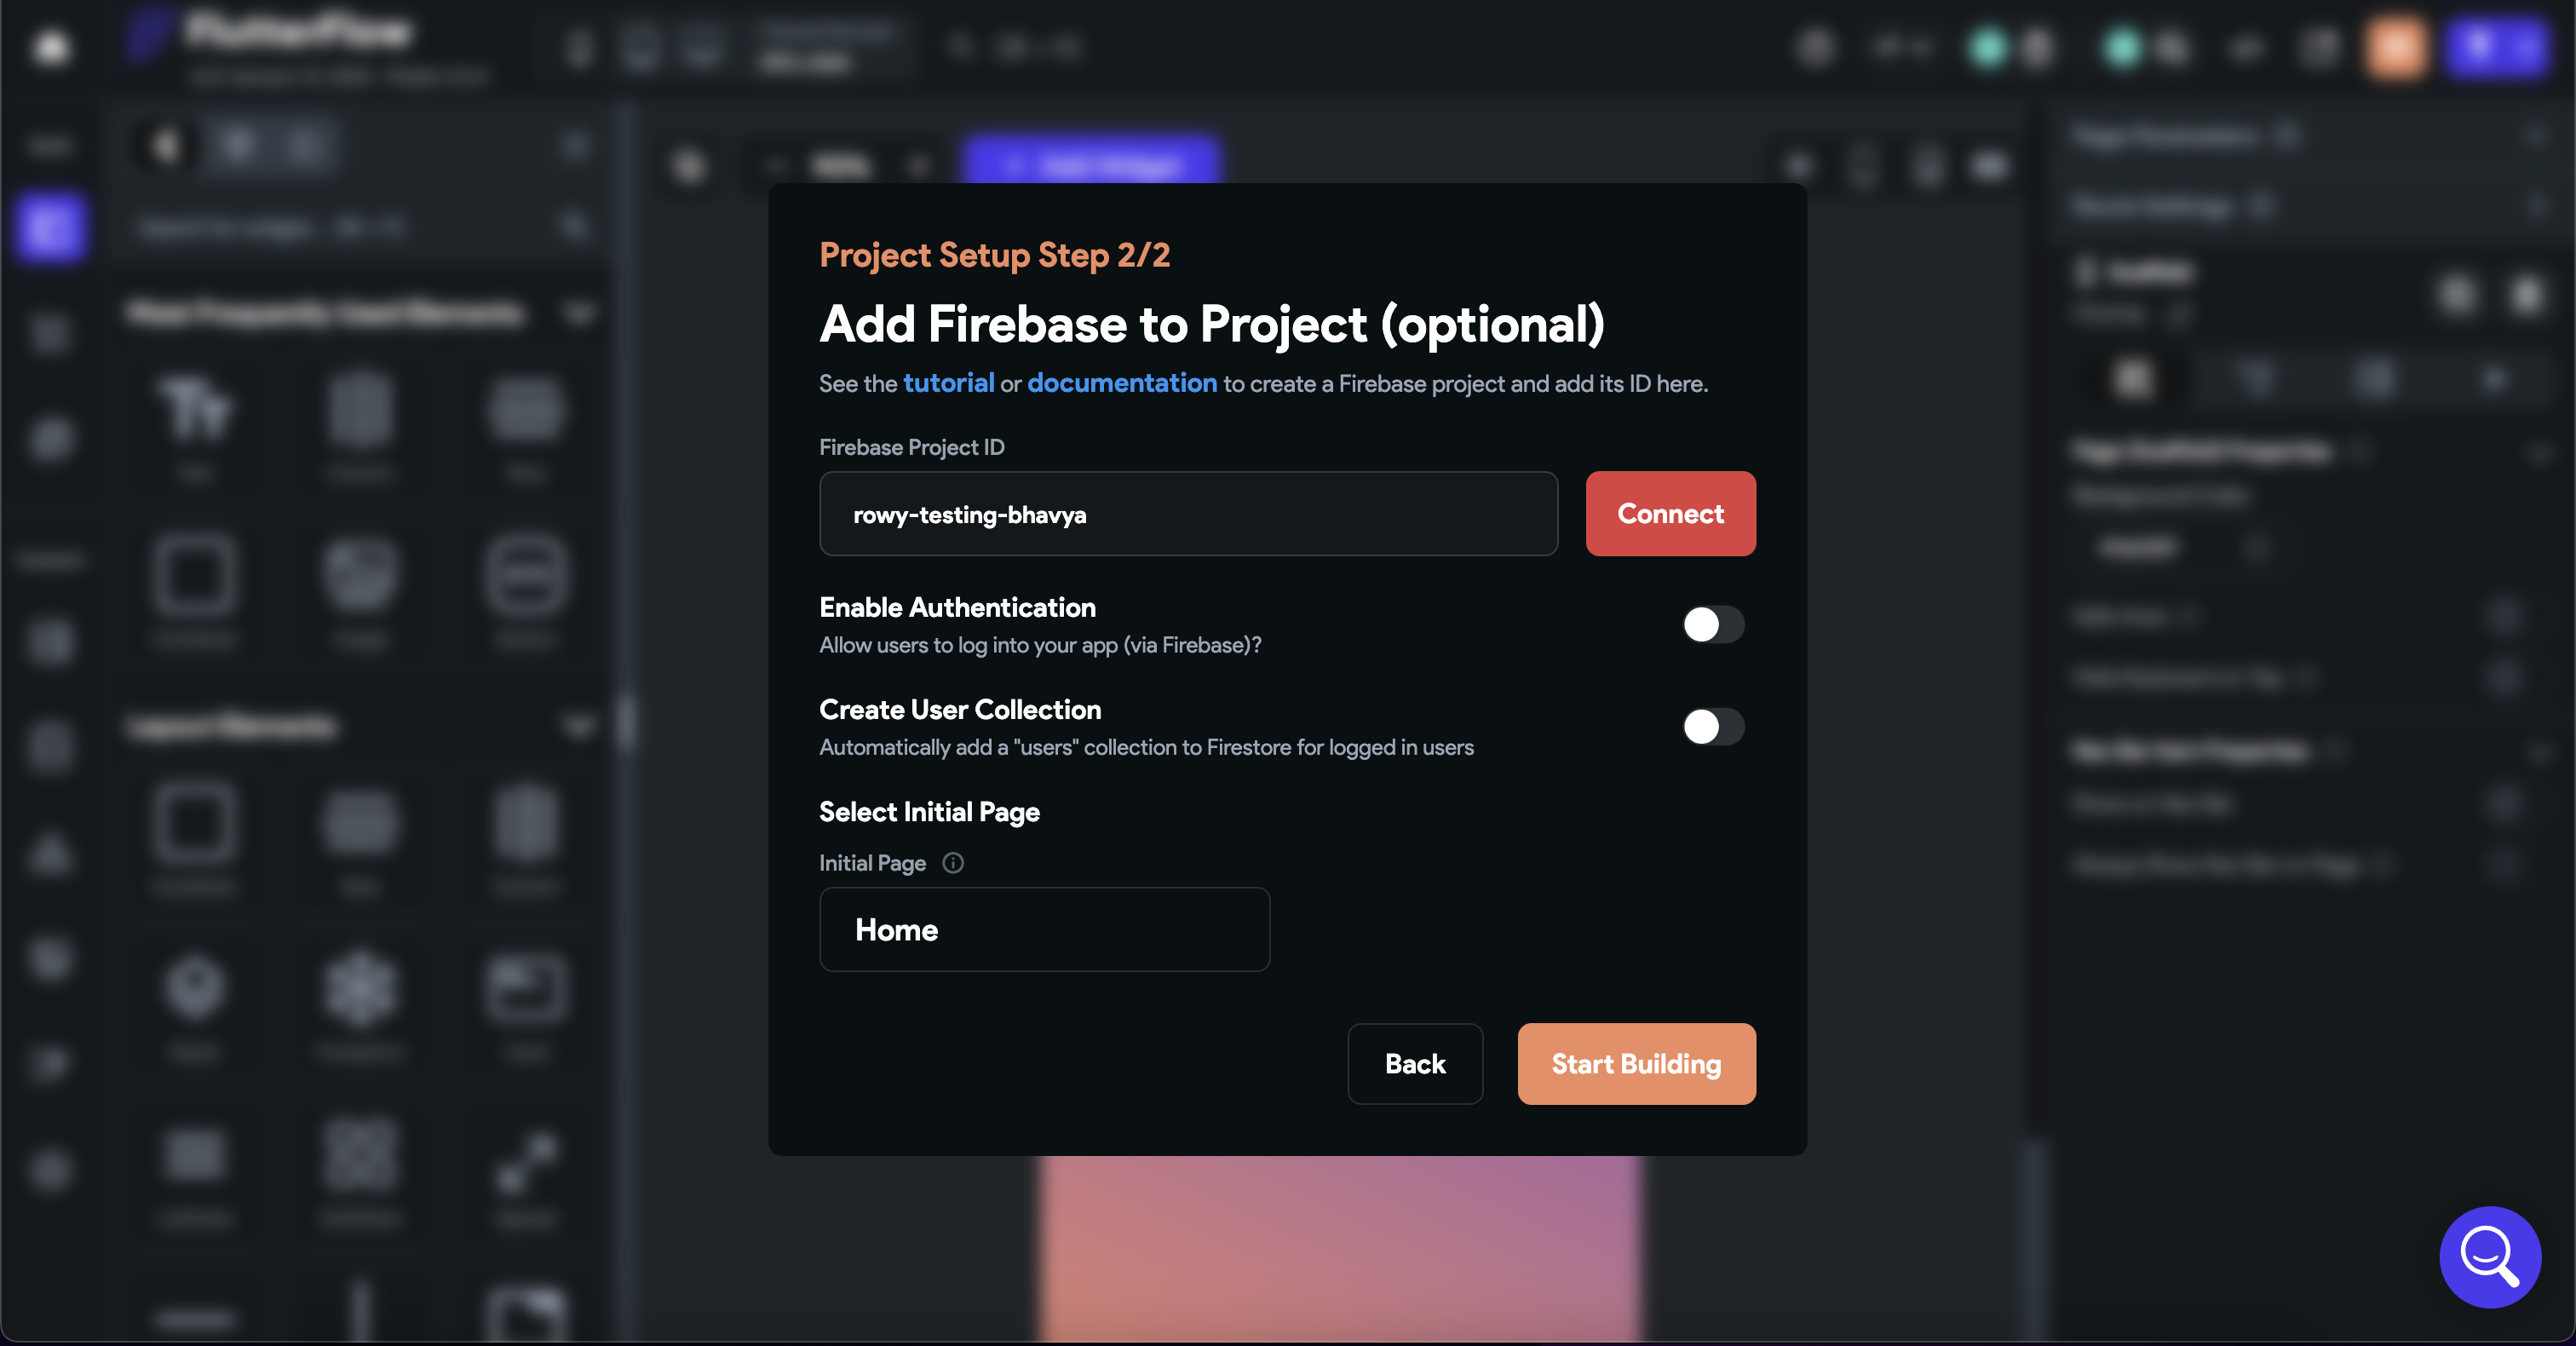
Task: Open the Initial Page Home dropdown
Action: [1044, 930]
